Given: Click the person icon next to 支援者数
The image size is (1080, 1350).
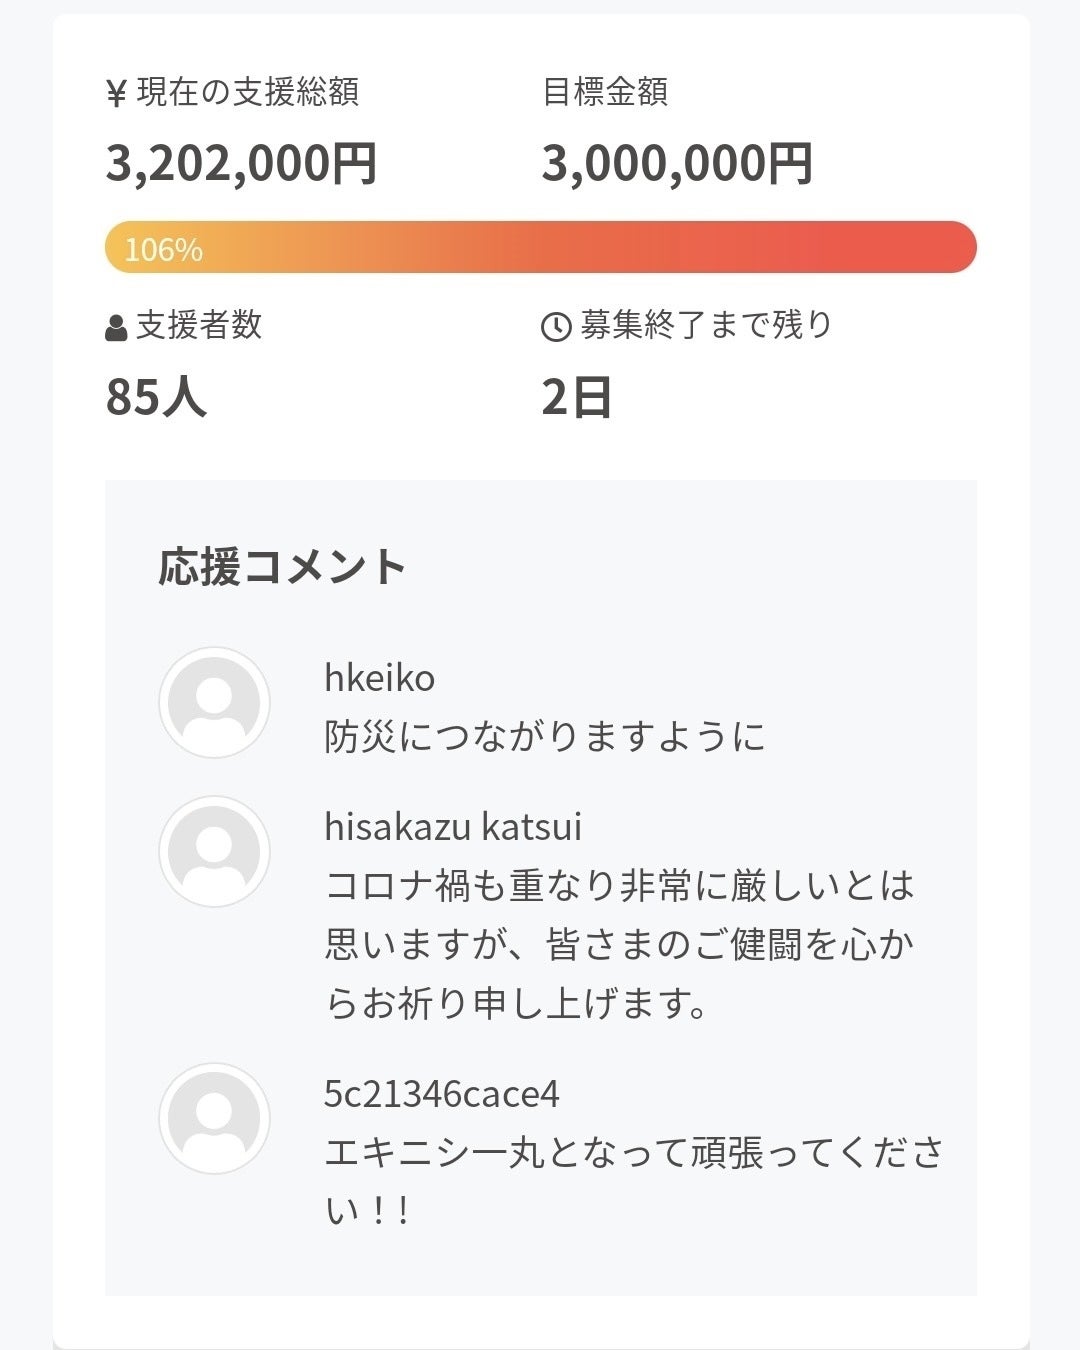Looking at the screenshot, I should [116, 327].
